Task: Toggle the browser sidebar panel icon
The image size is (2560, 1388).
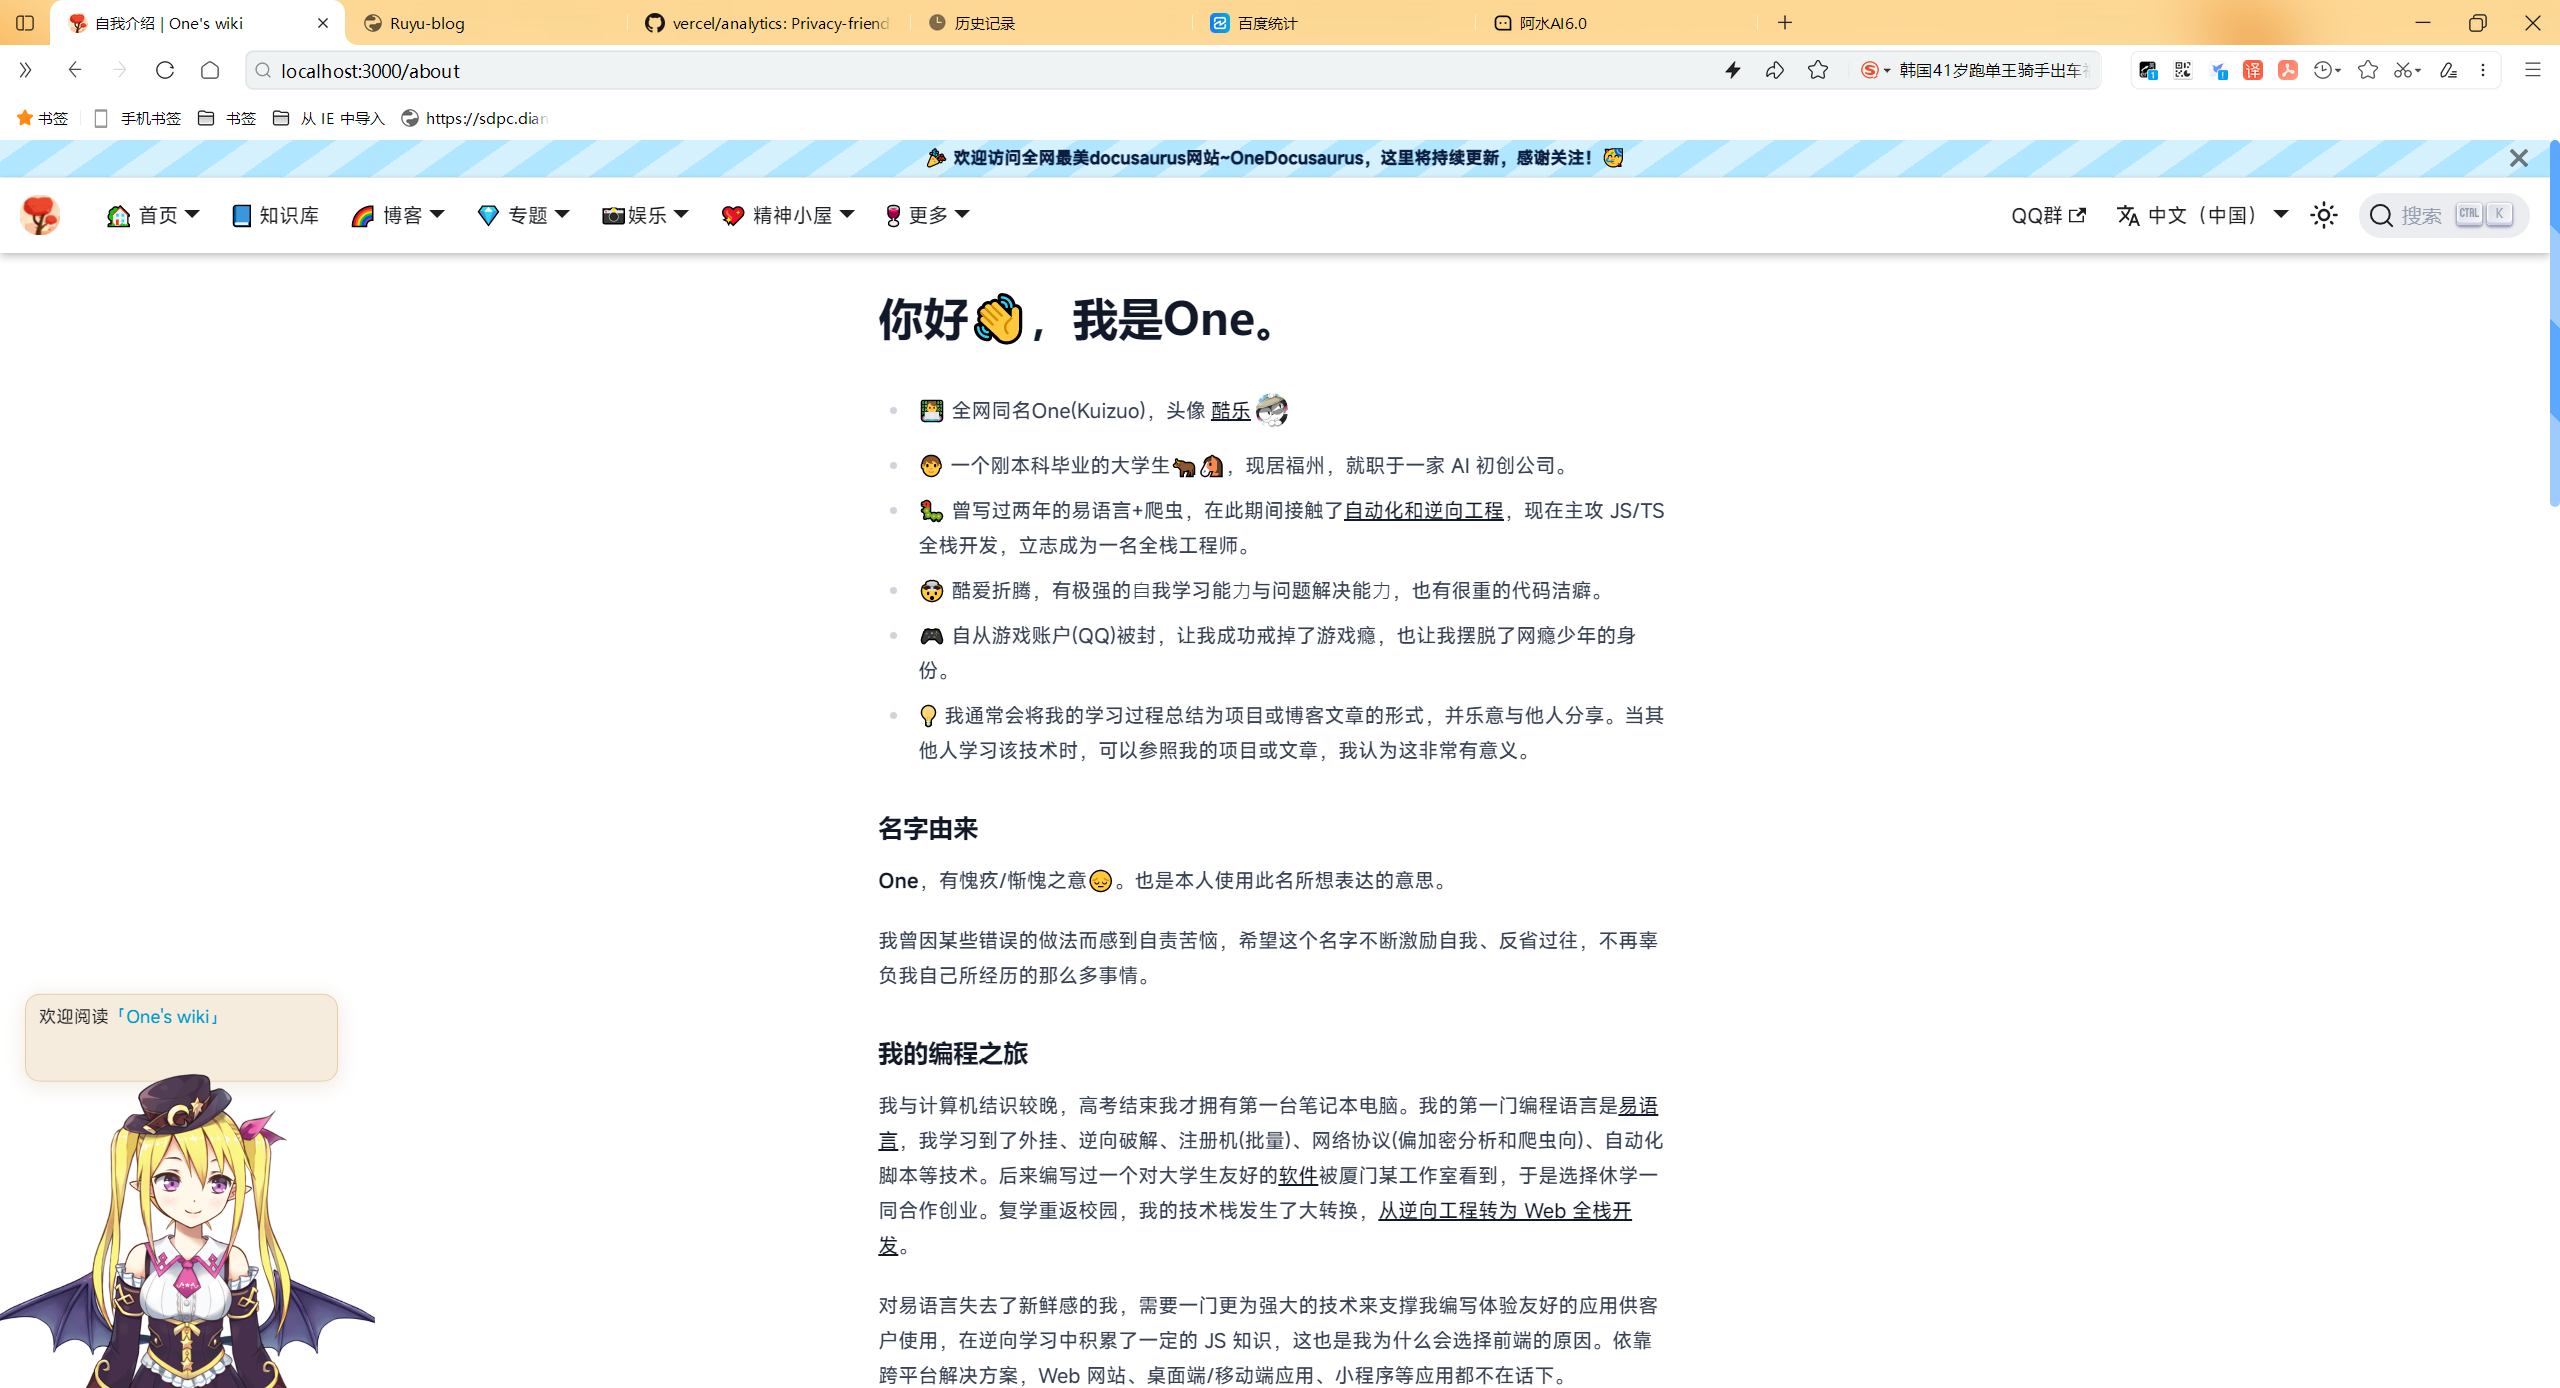Action: tap(25, 22)
